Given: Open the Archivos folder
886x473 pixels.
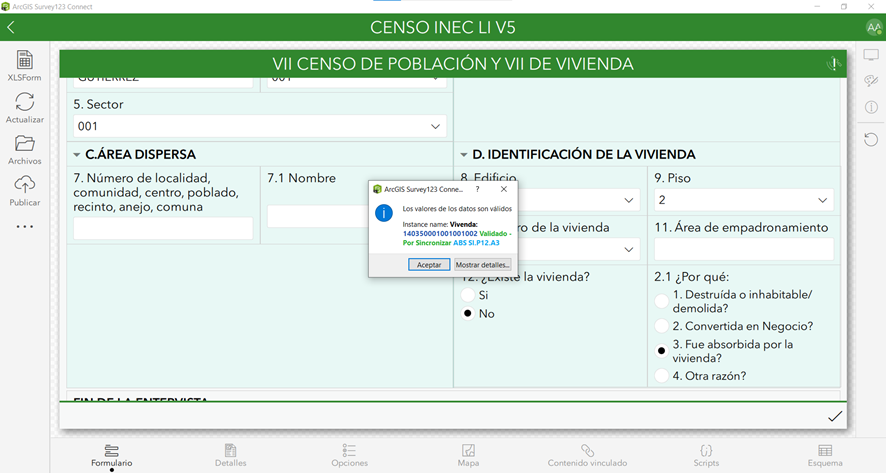Looking at the screenshot, I should [24, 149].
